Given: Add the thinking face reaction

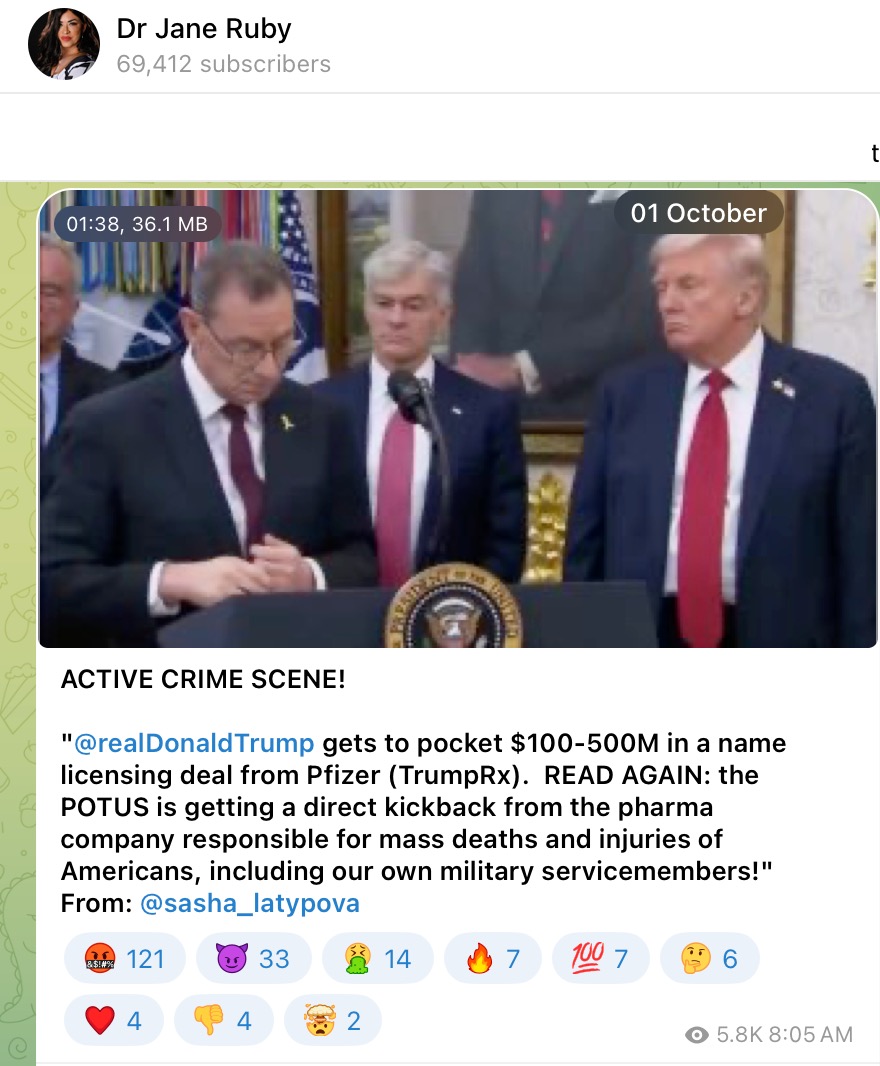Looking at the screenshot, I should click(709, 959).
